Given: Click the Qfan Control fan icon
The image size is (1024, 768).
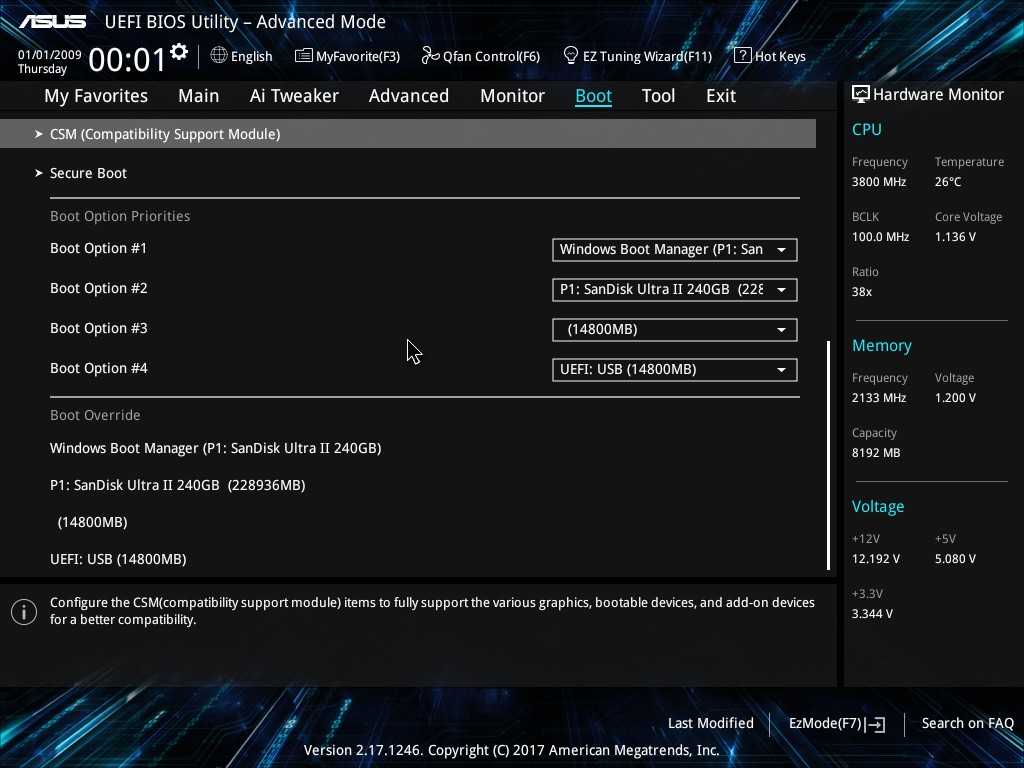Looking at the screenshot, I should pos(430,56).
